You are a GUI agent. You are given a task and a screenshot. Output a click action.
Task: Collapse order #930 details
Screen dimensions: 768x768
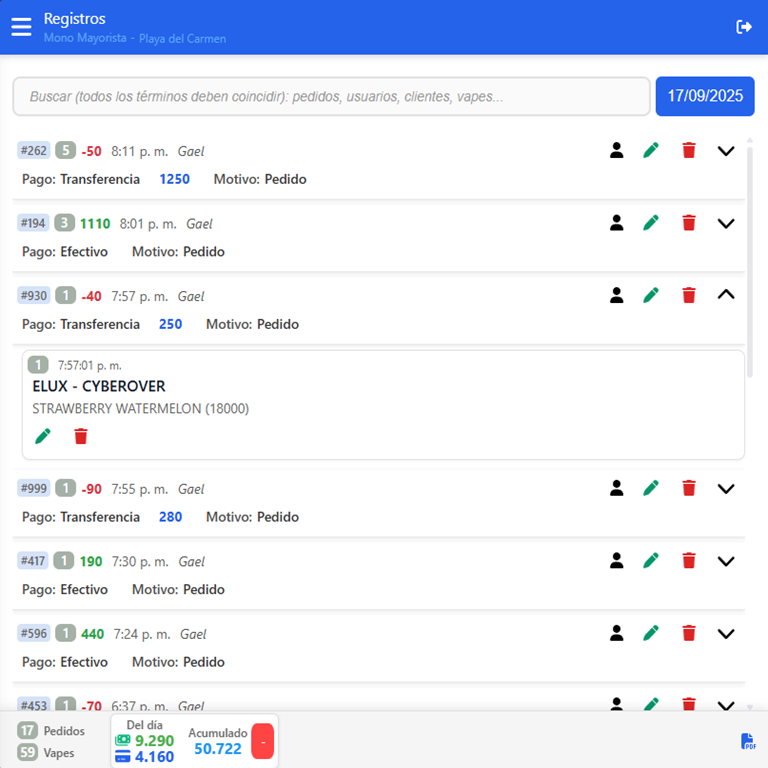[x=726, y=295]
